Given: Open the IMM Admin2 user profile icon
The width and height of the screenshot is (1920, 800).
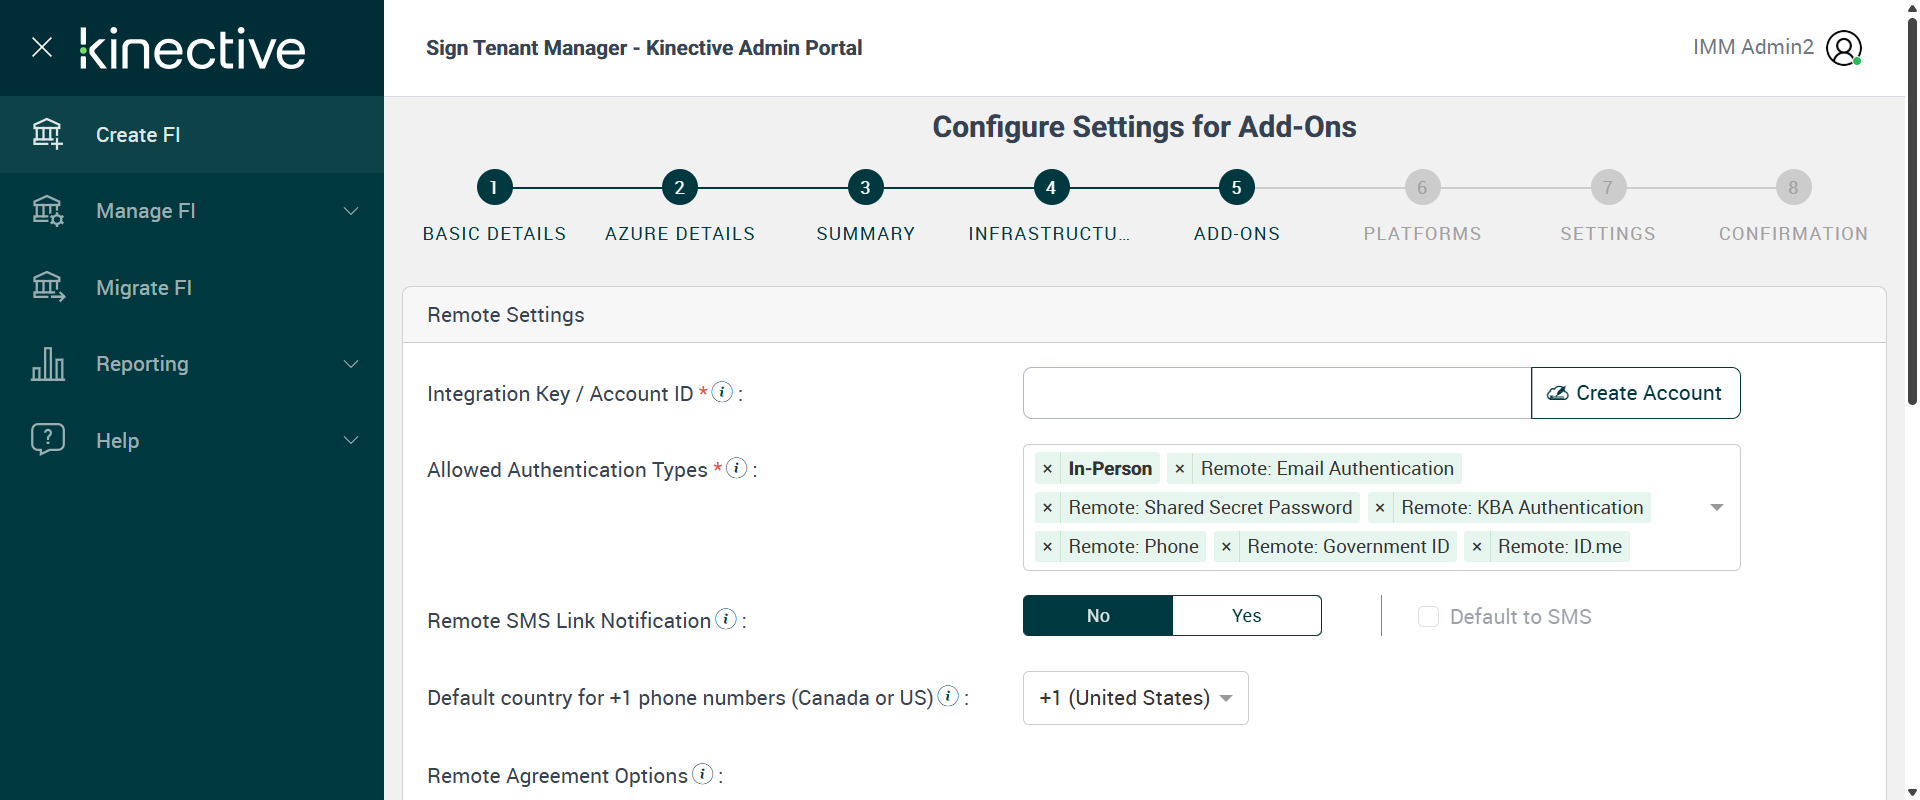Looking at the screenshot, I should coord(1843,48).
